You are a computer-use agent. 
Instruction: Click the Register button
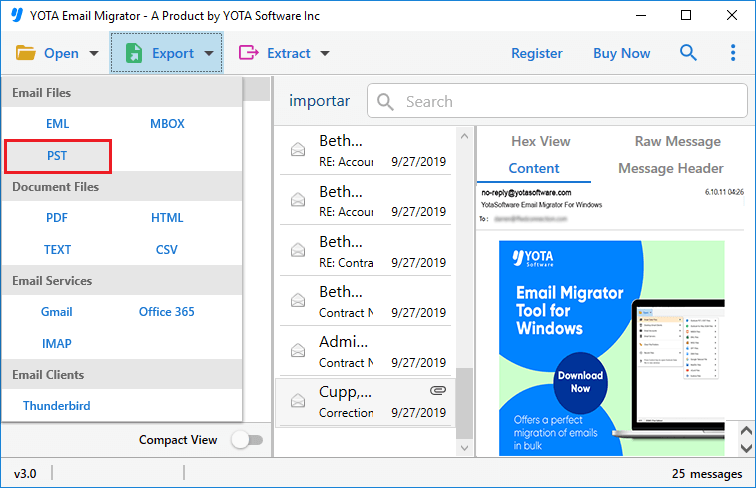tap(537, 53)
